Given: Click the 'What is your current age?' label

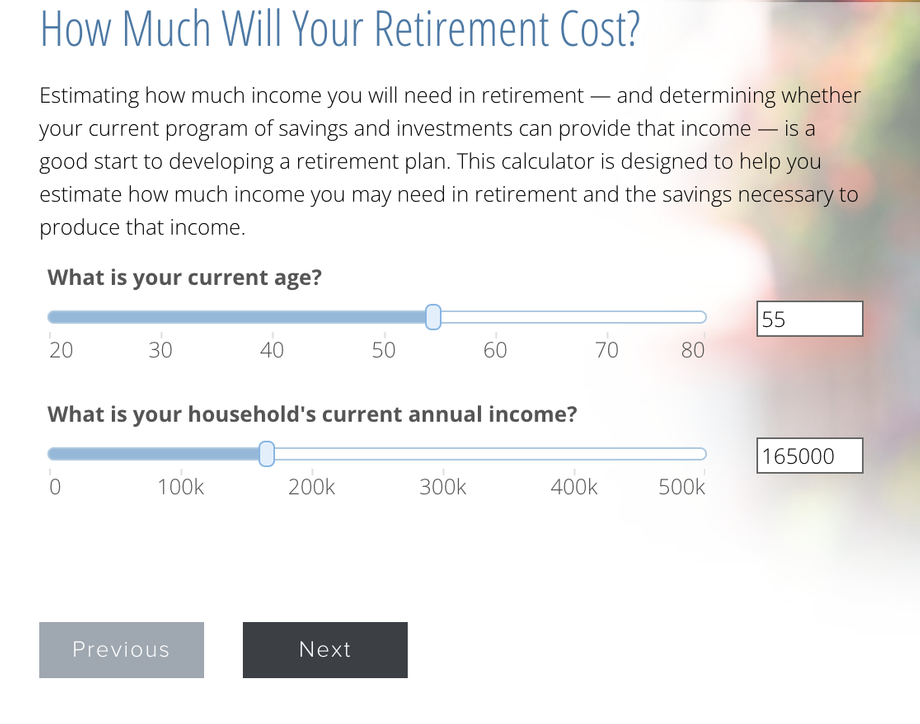Looking at the screenshot, I should coord(185,278).
